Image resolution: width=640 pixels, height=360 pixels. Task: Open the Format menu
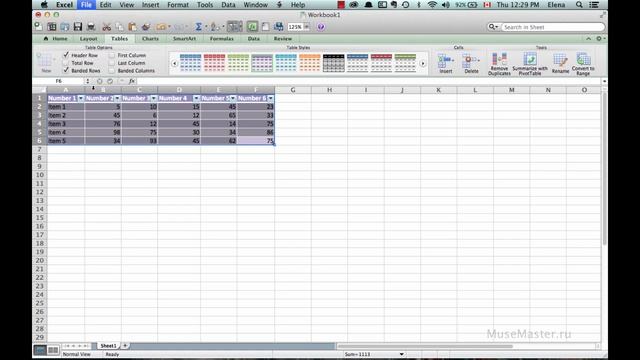pos(178,5)
